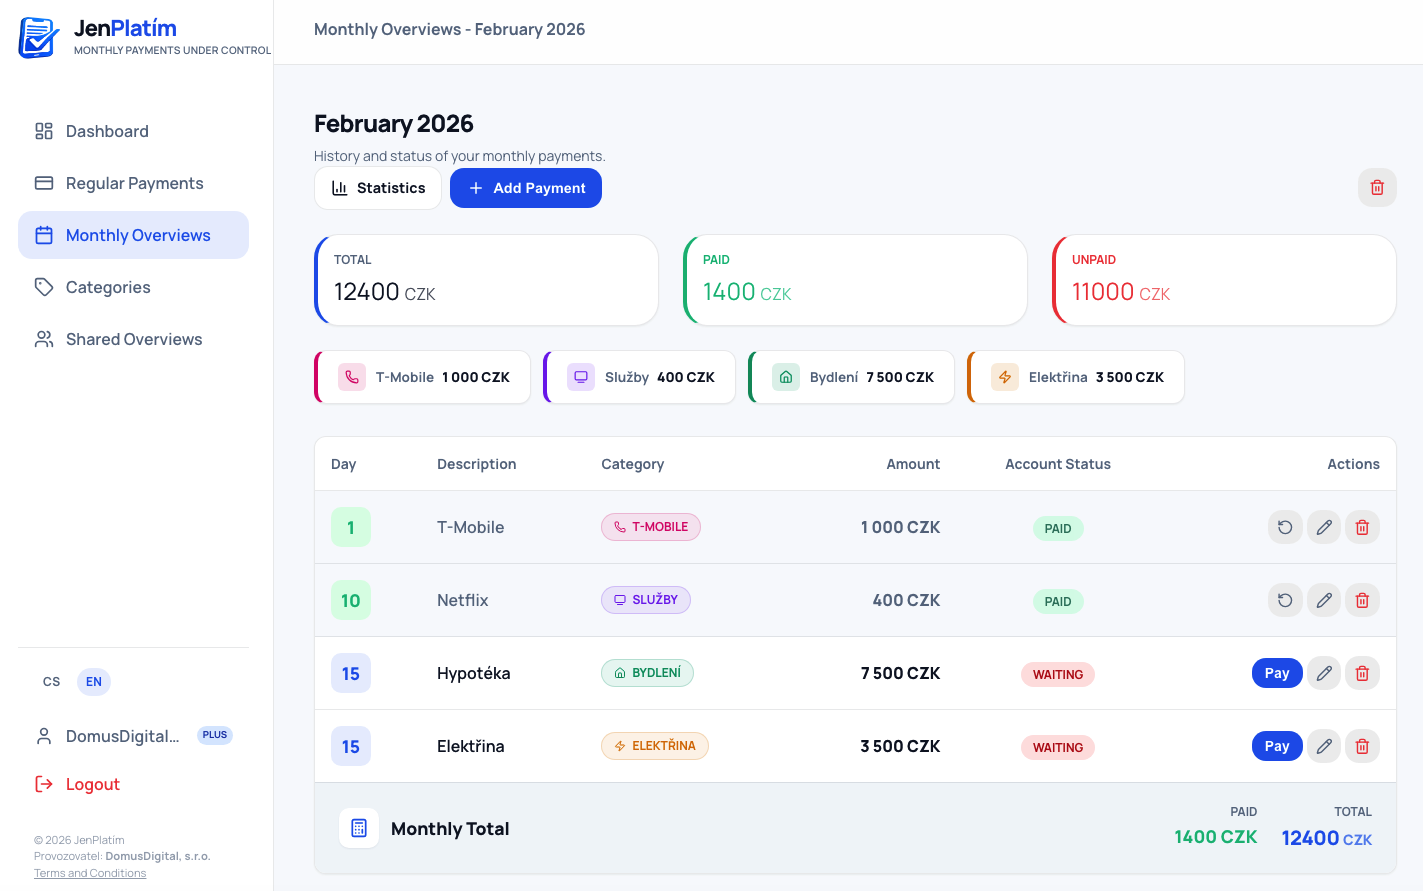This screenshot has width=1423, height=891.
Task: Navigate to Shared Overviews
Action: (x=134, y=339)
